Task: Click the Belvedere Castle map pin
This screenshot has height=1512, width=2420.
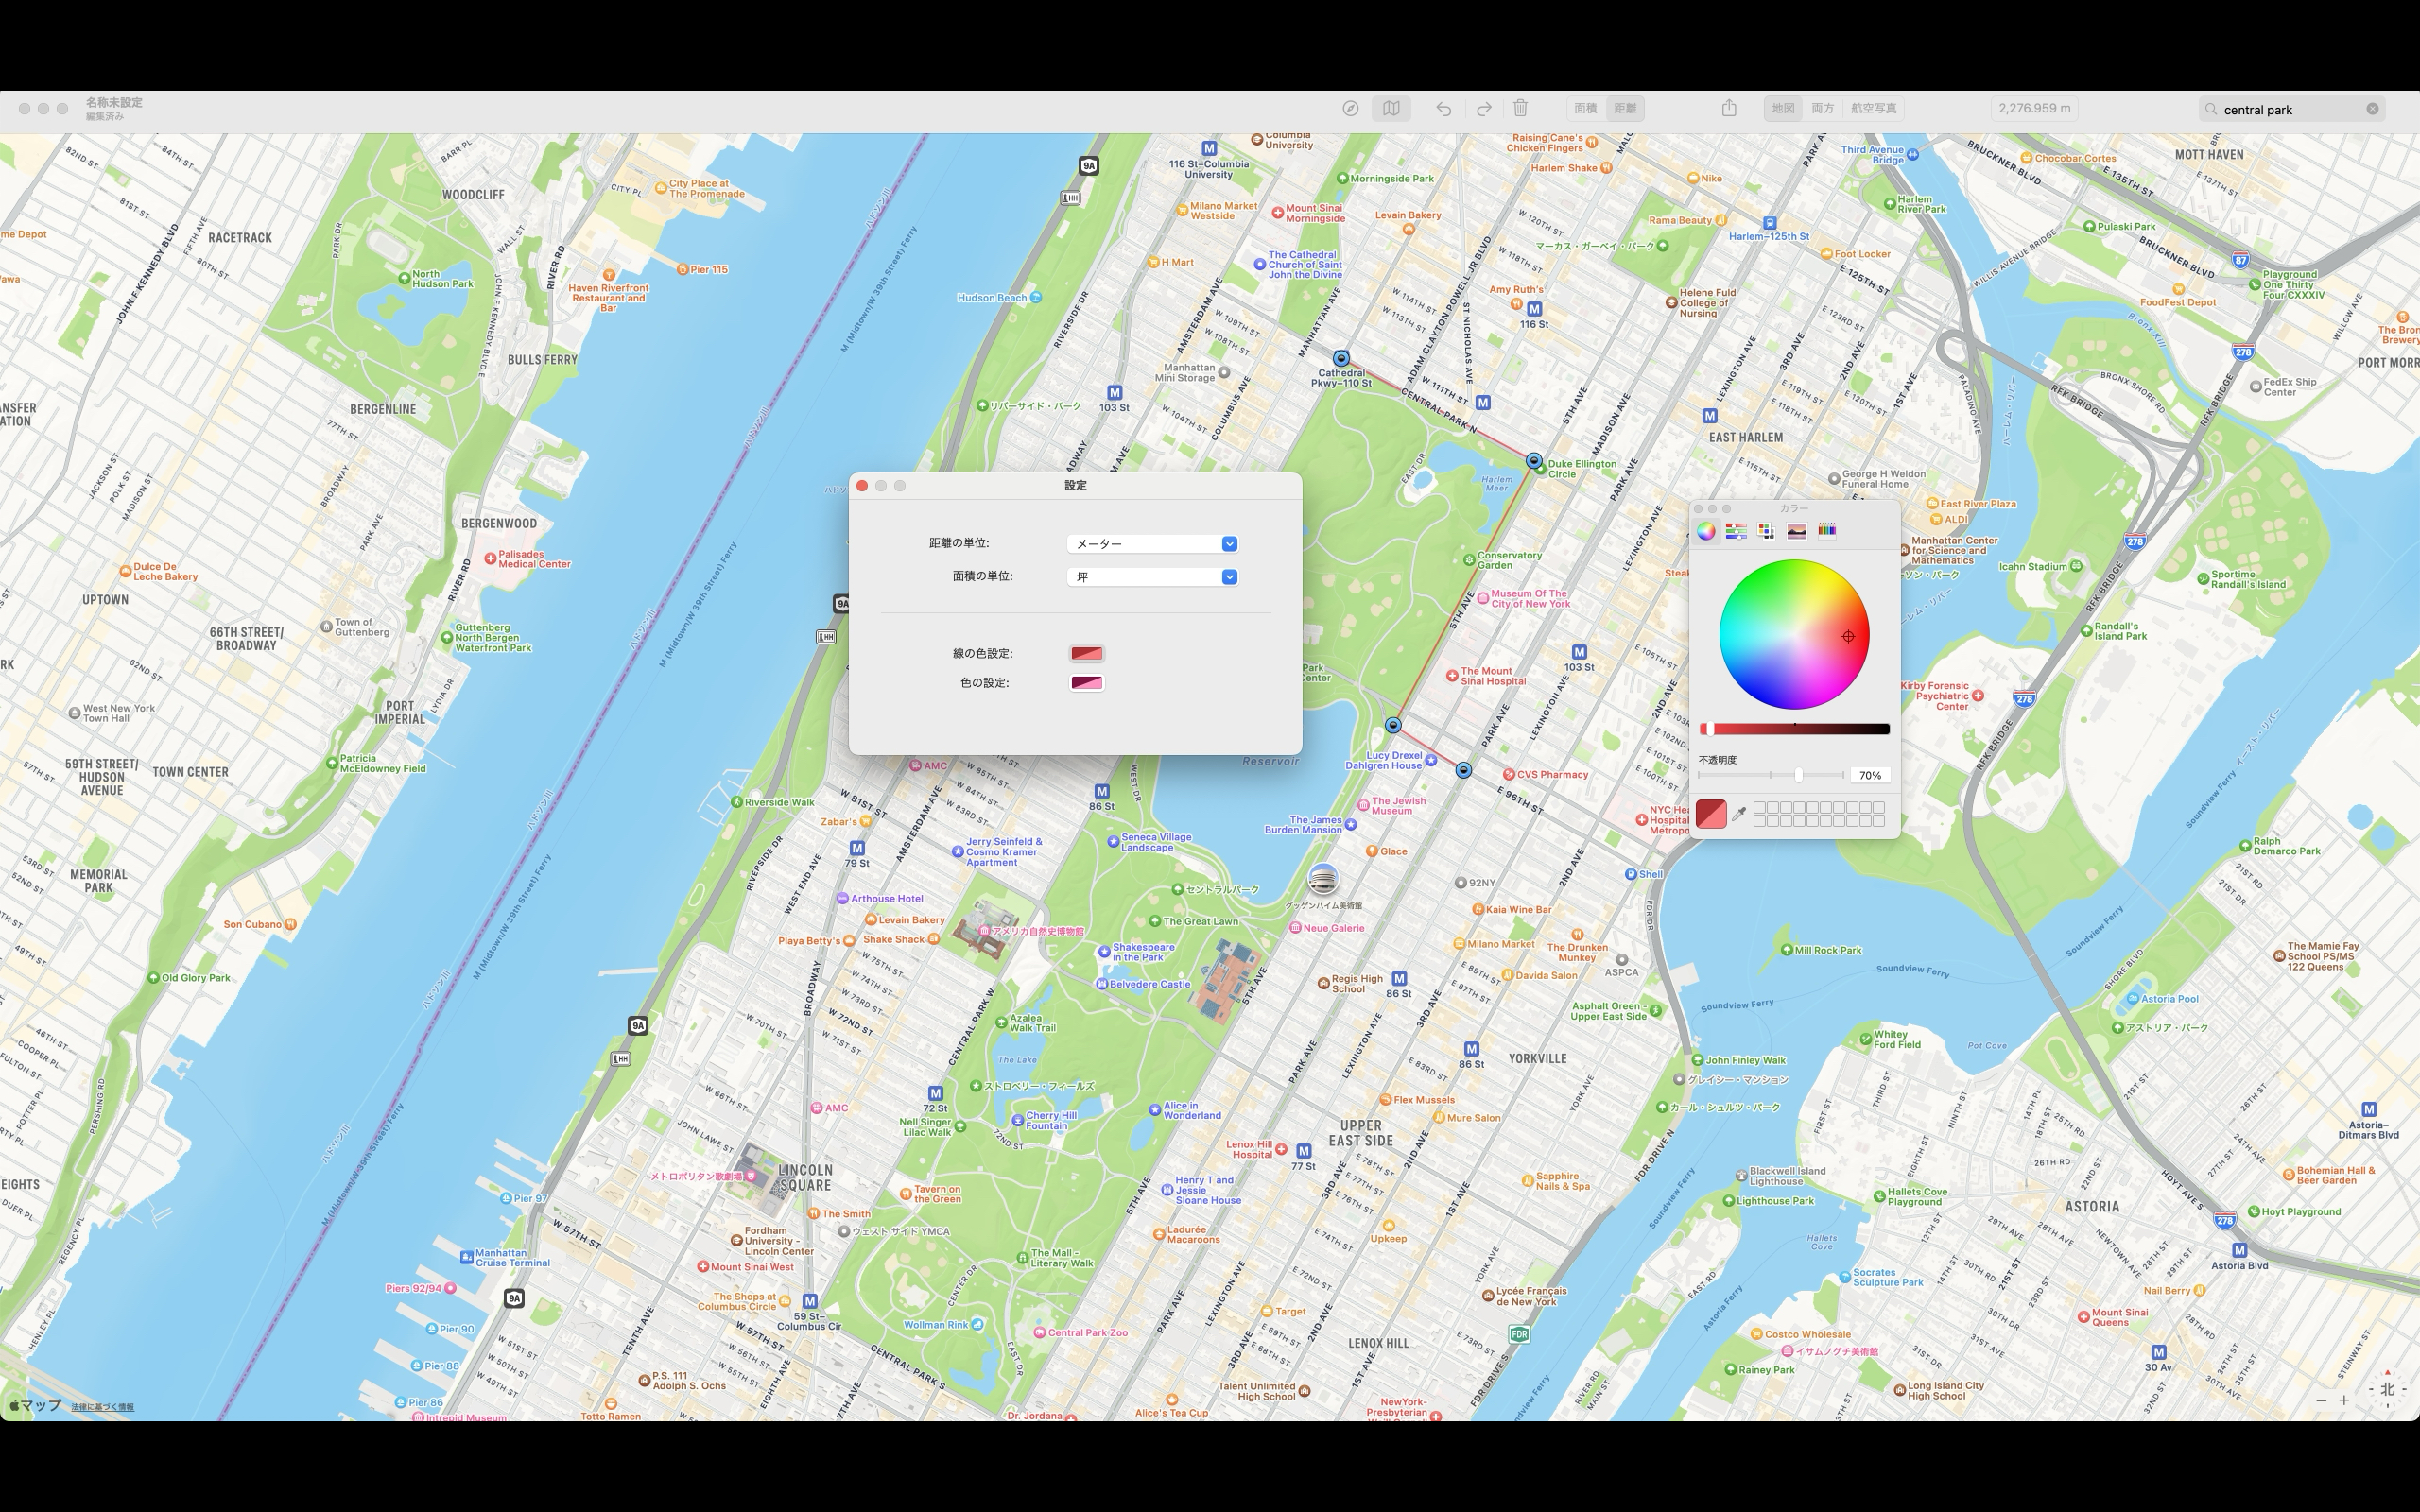Action: click(1103, 984)
